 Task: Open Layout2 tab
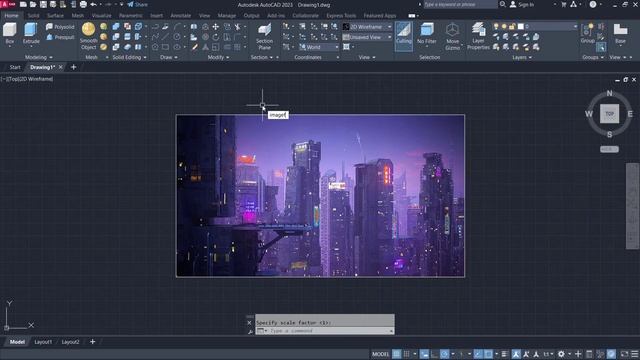point(70,342)
